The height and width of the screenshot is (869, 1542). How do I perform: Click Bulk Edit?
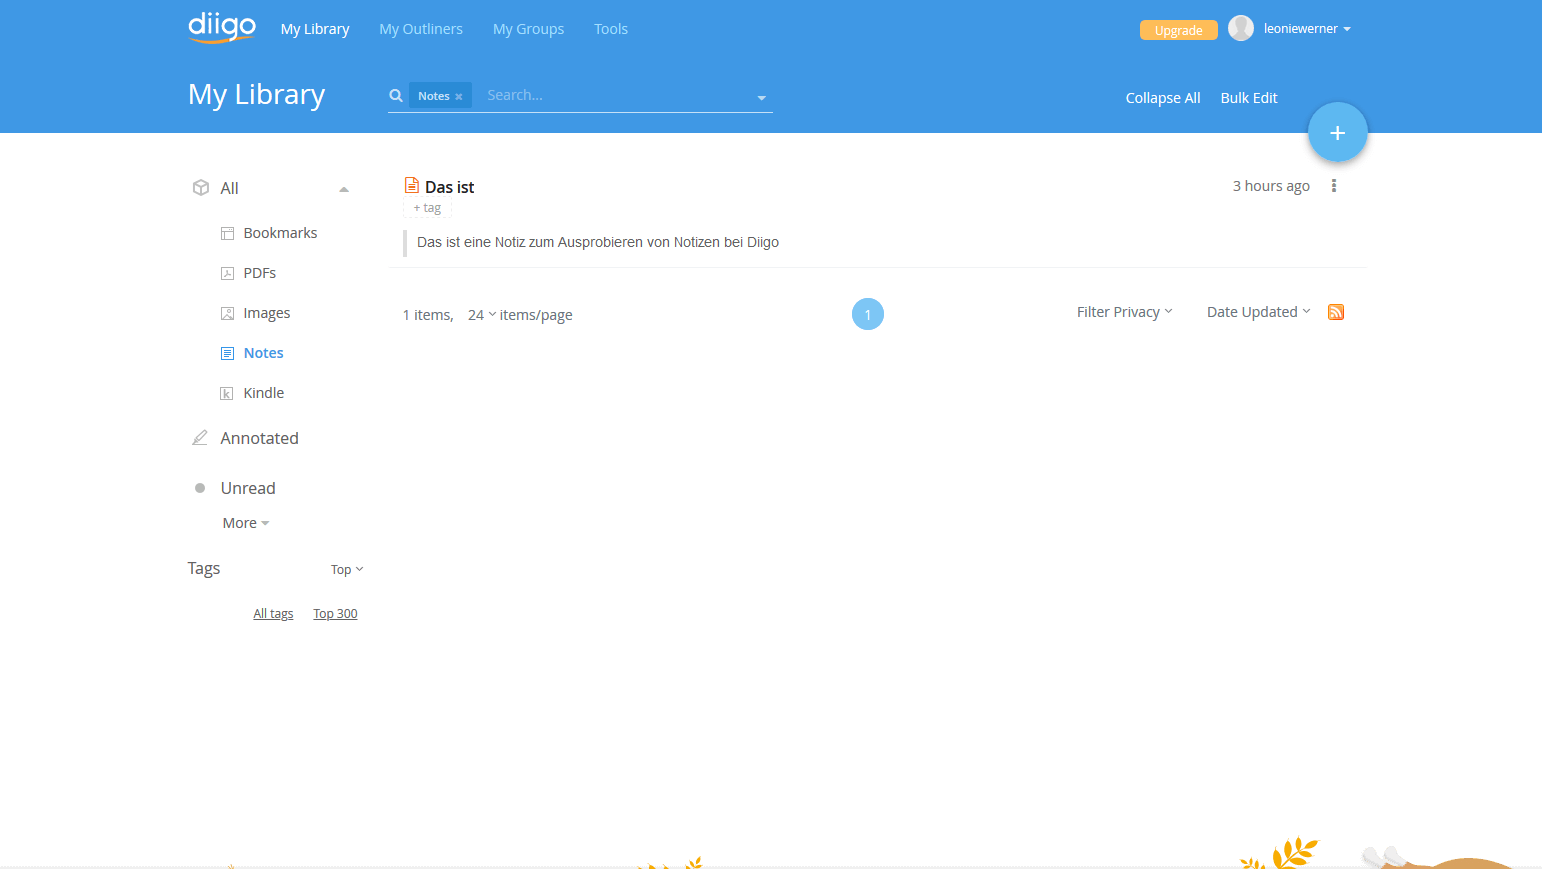[1248, 98]
